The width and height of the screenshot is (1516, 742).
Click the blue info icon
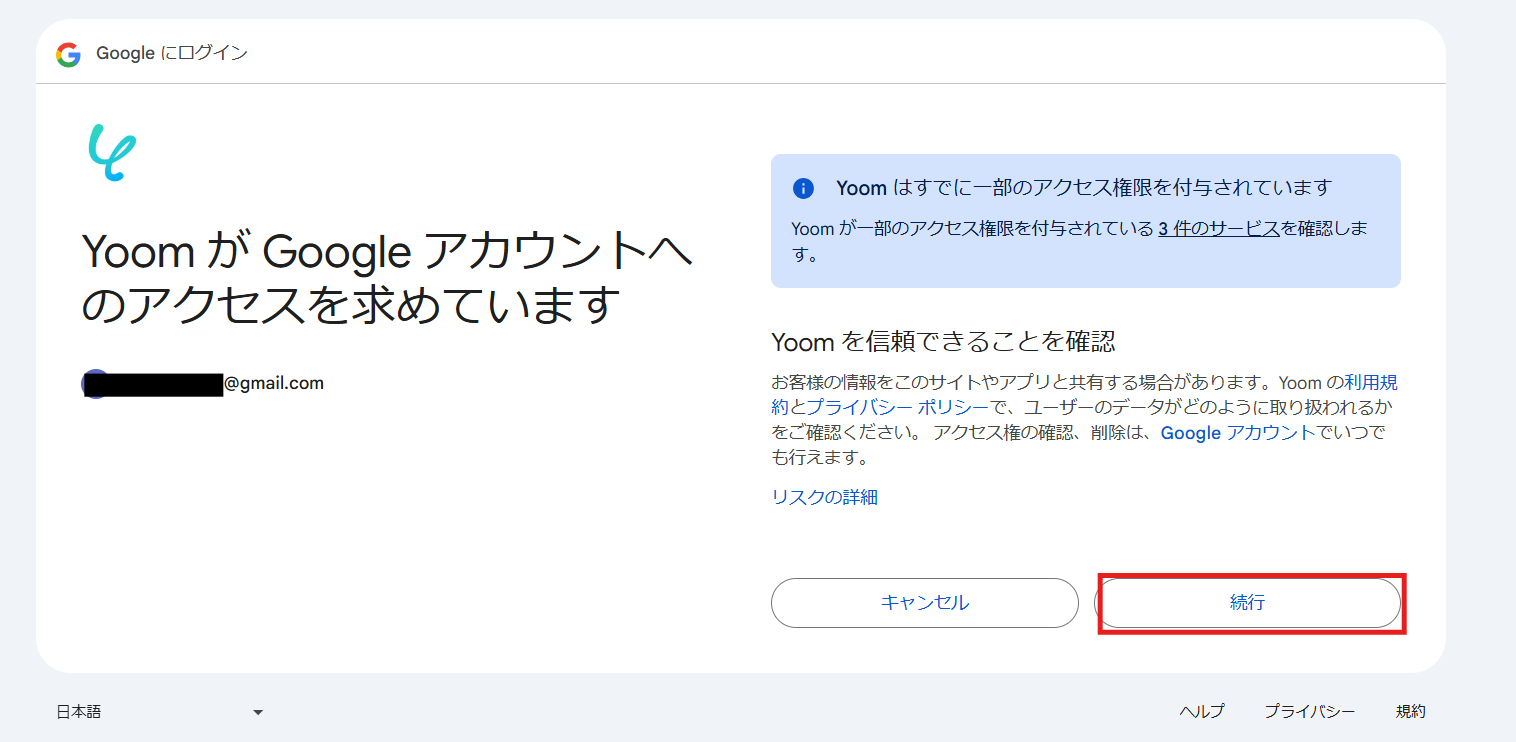pos(803,188)
